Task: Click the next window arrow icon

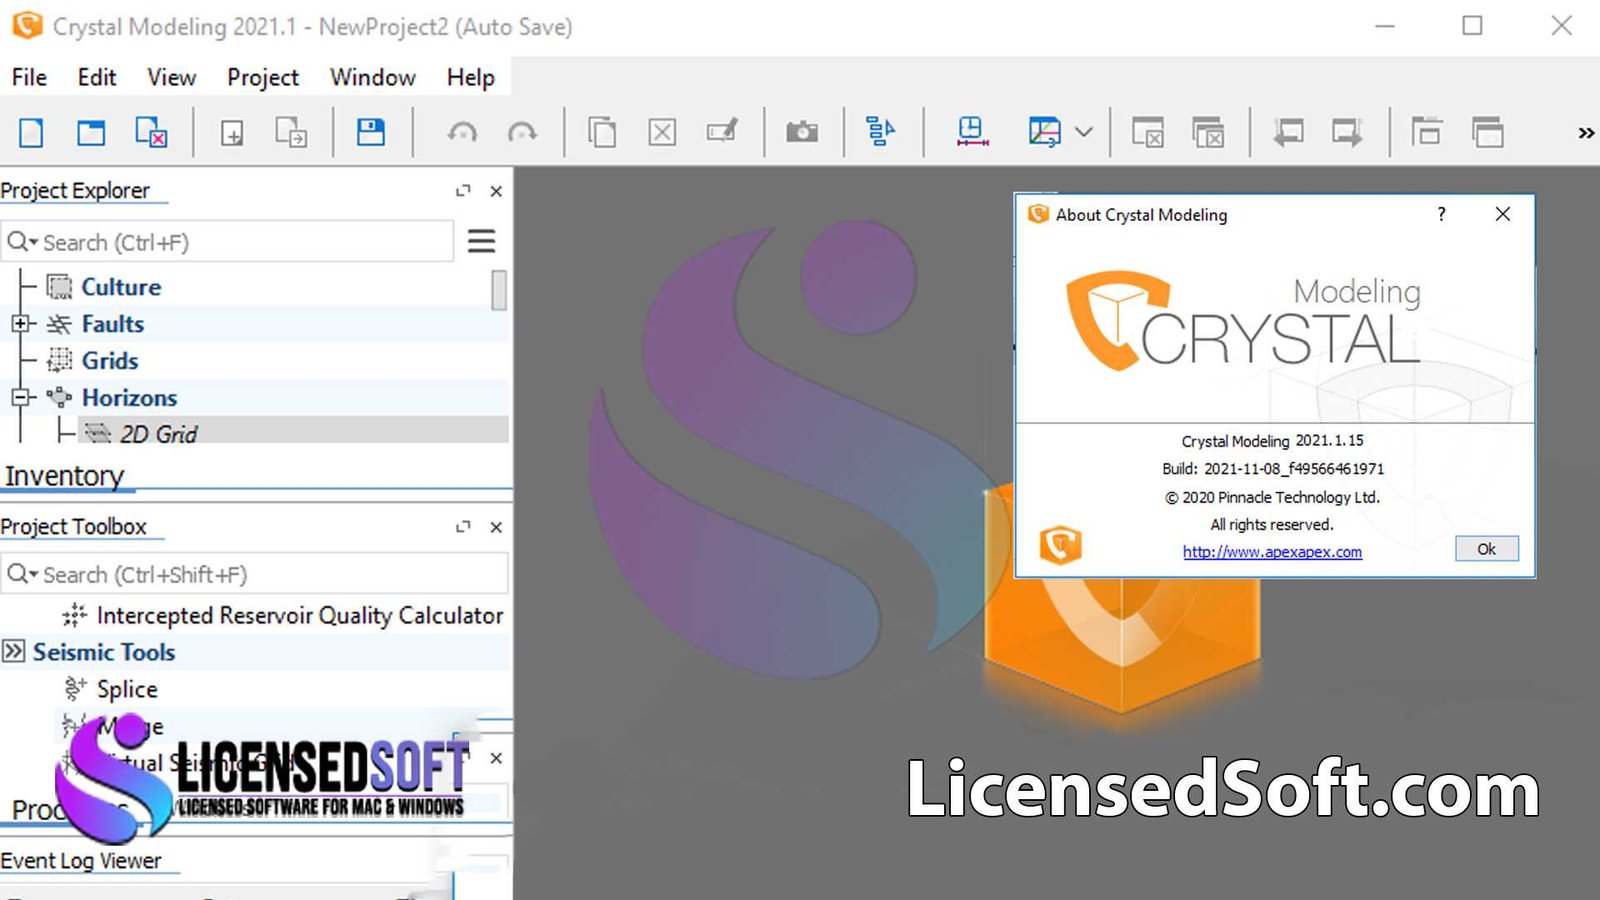Action: [x=1348, y=132]
